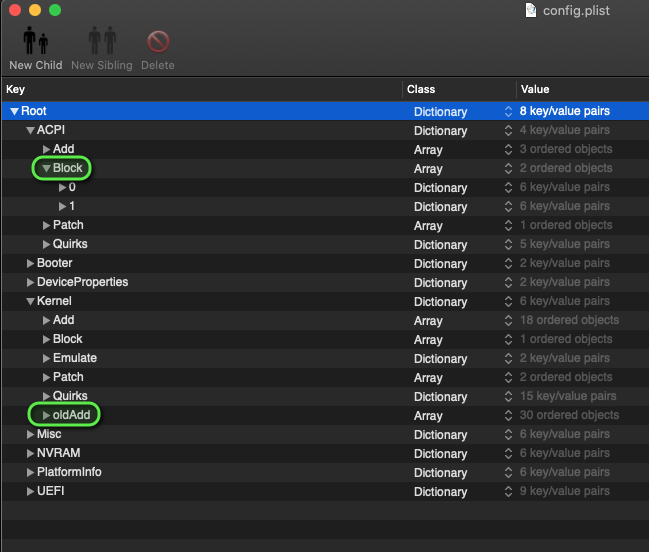Open class stepper for Misc row
649x552 pixels.
508,434
